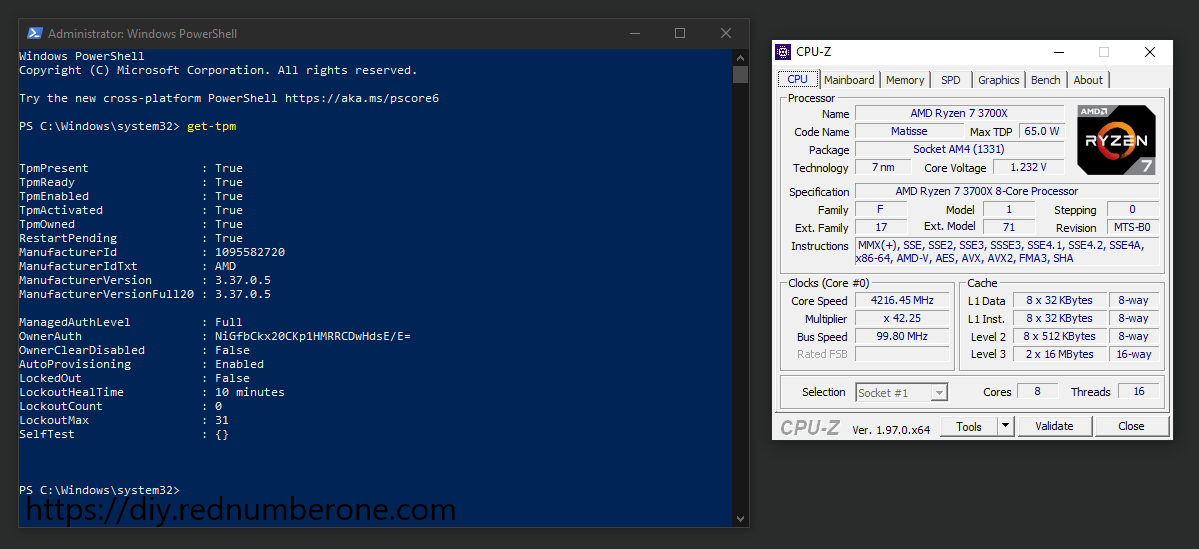Click the OwnerAuth value string
Viewport: 1199px width, 549px height.
click(313, 336)
